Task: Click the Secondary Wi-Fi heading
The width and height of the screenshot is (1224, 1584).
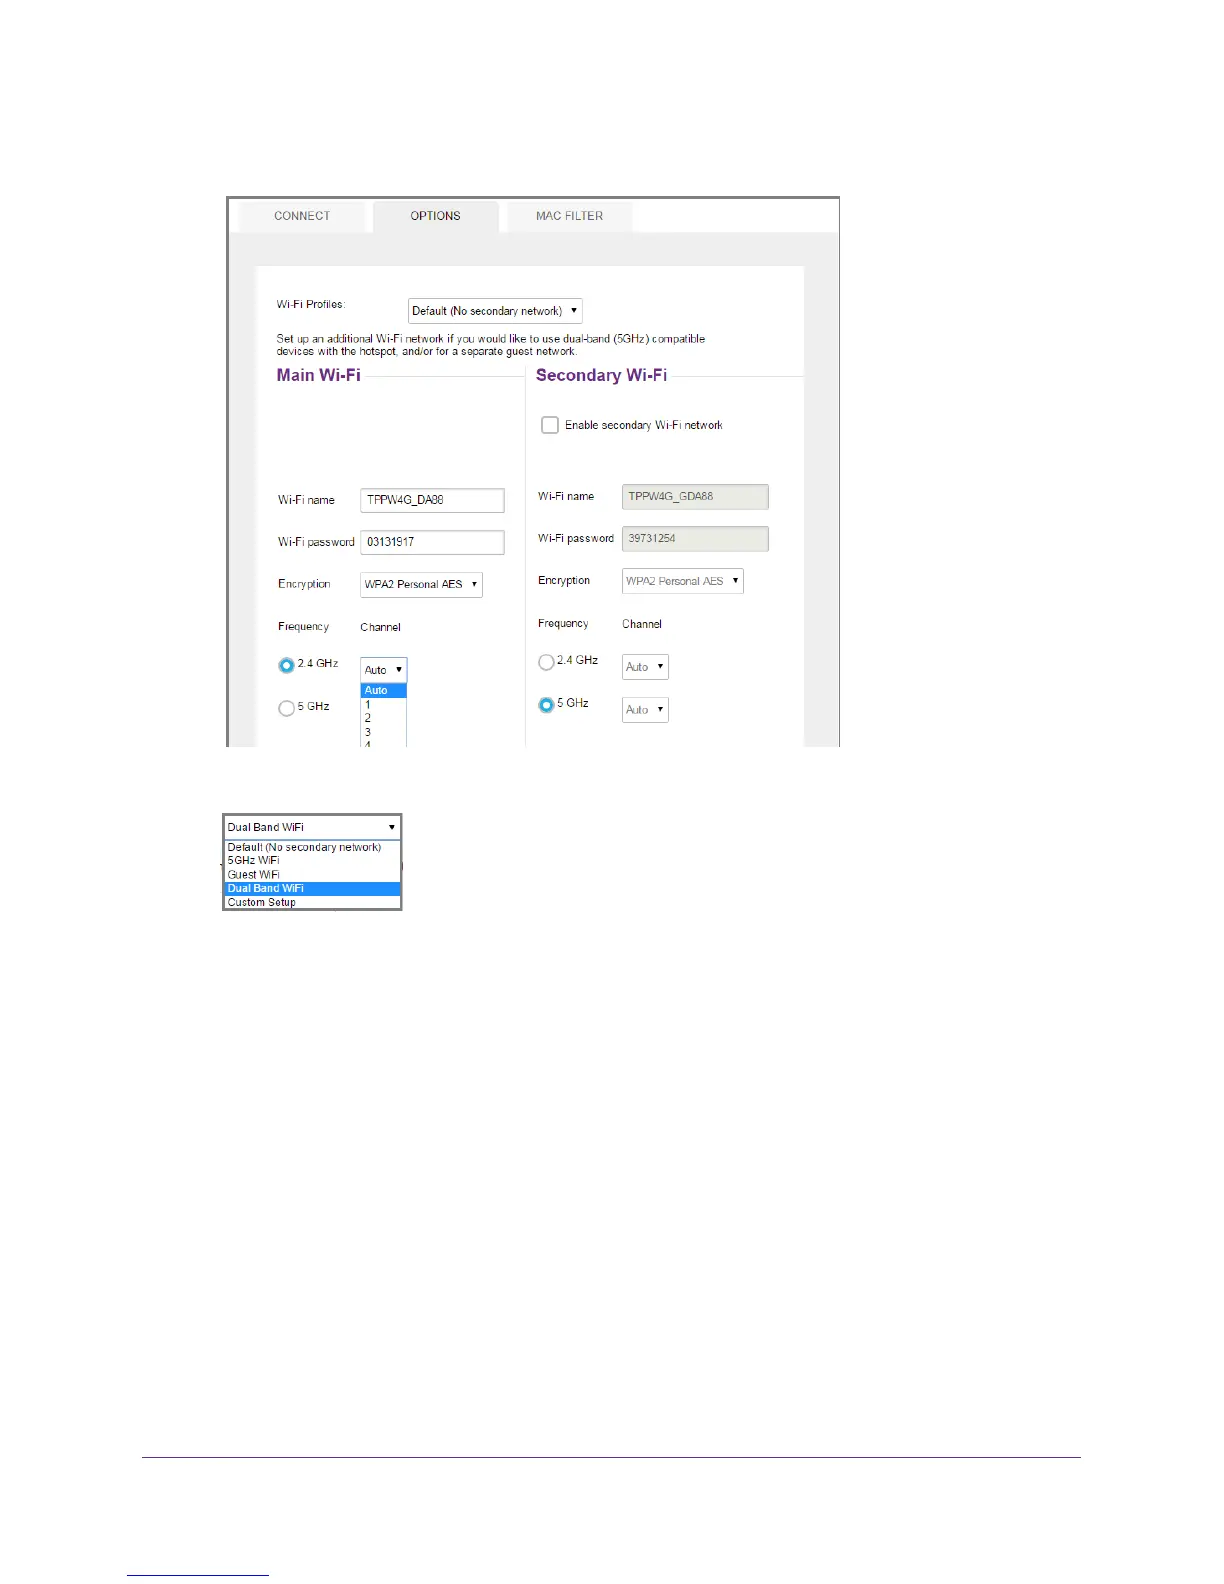Action: [x=601, y=375]
